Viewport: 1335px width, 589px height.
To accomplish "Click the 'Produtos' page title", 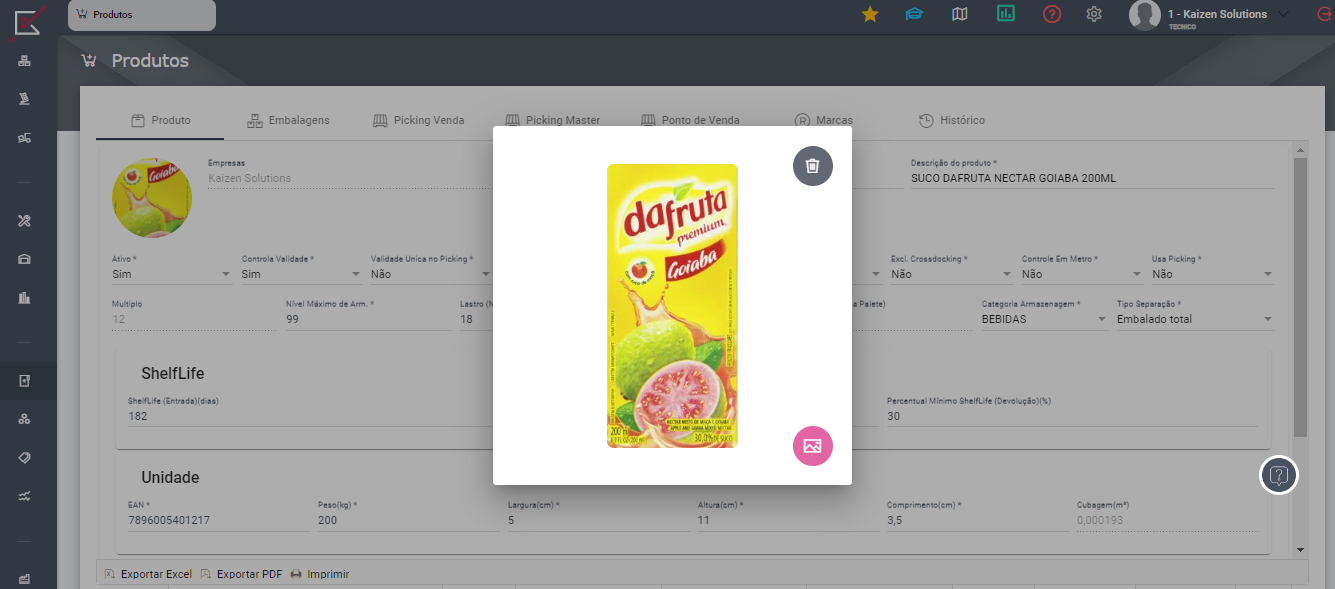I will (150, 61).
